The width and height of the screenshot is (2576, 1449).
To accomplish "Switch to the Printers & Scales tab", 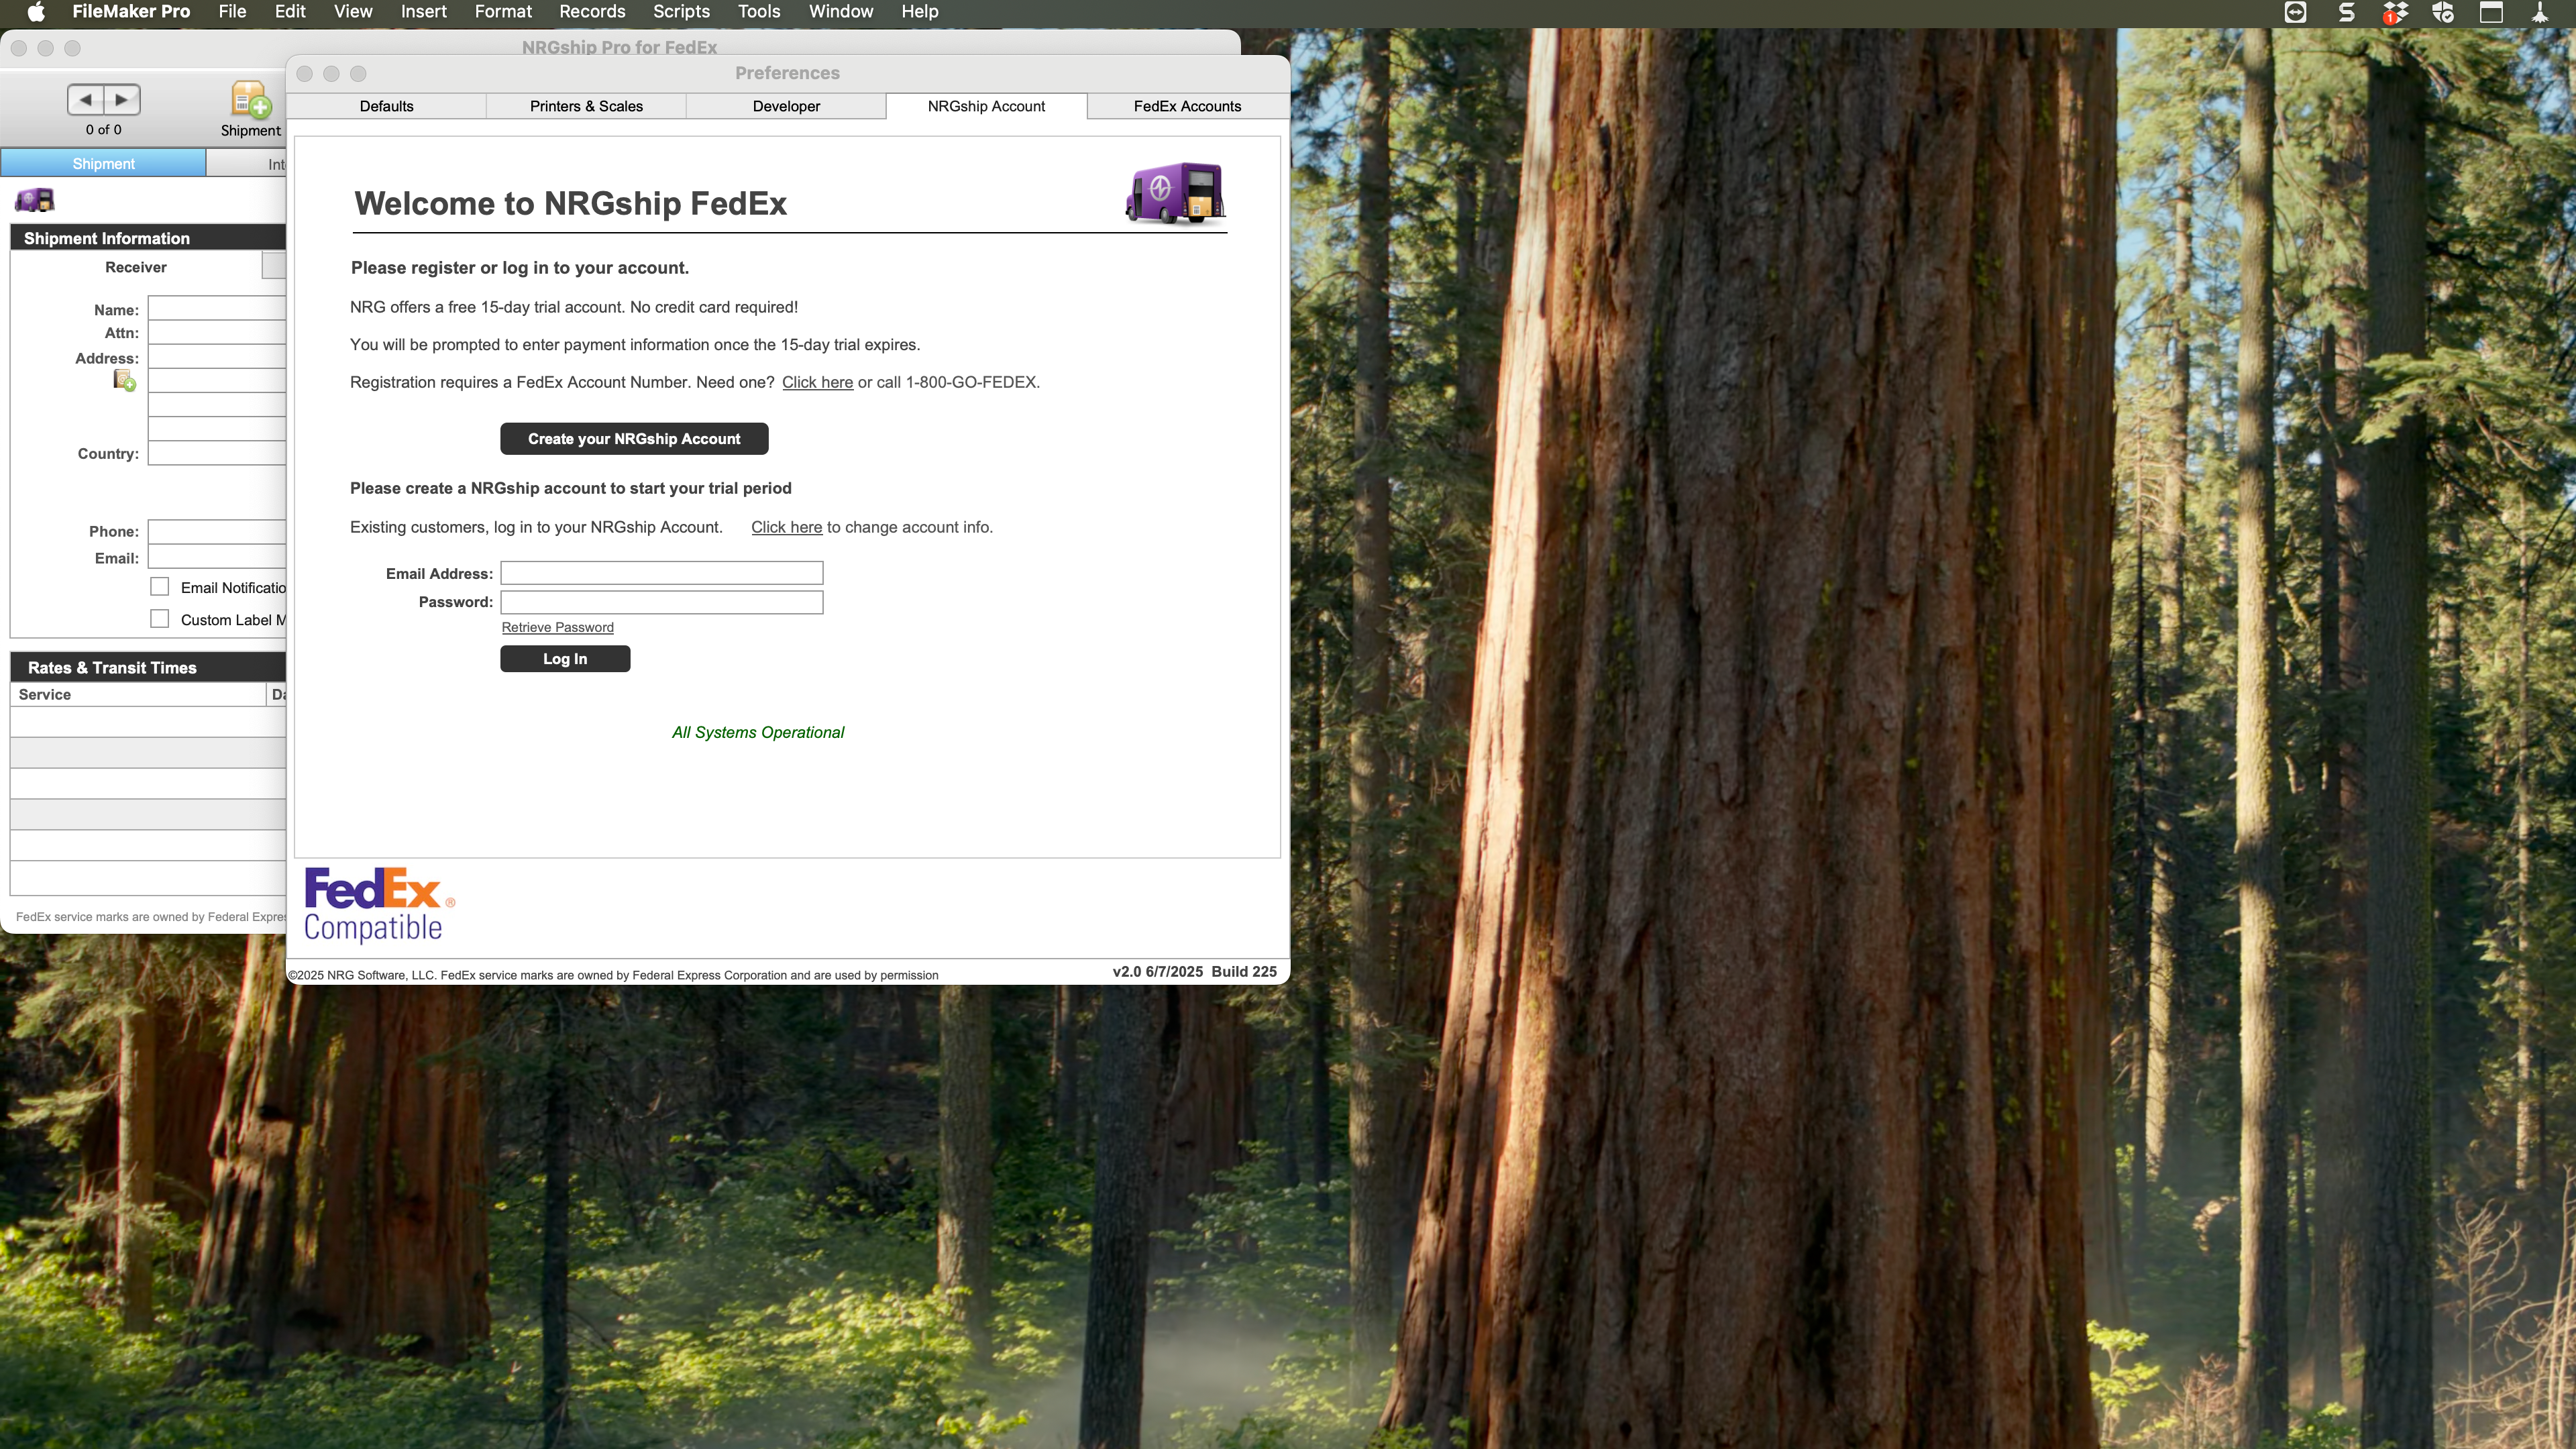I will (586, 106).
